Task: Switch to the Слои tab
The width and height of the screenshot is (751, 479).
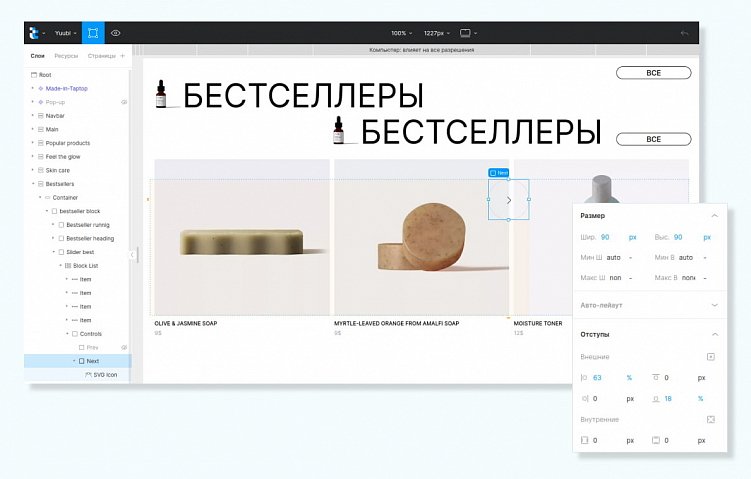Action: [37, 56]
